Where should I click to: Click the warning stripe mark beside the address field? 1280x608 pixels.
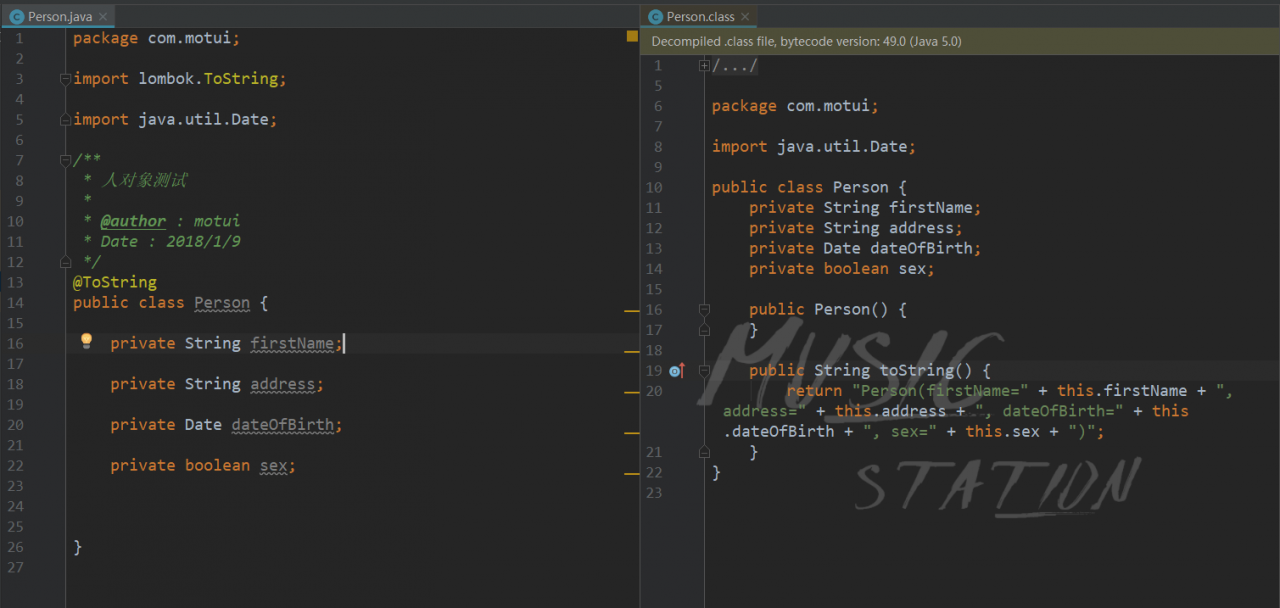click(x=631, y=392)
